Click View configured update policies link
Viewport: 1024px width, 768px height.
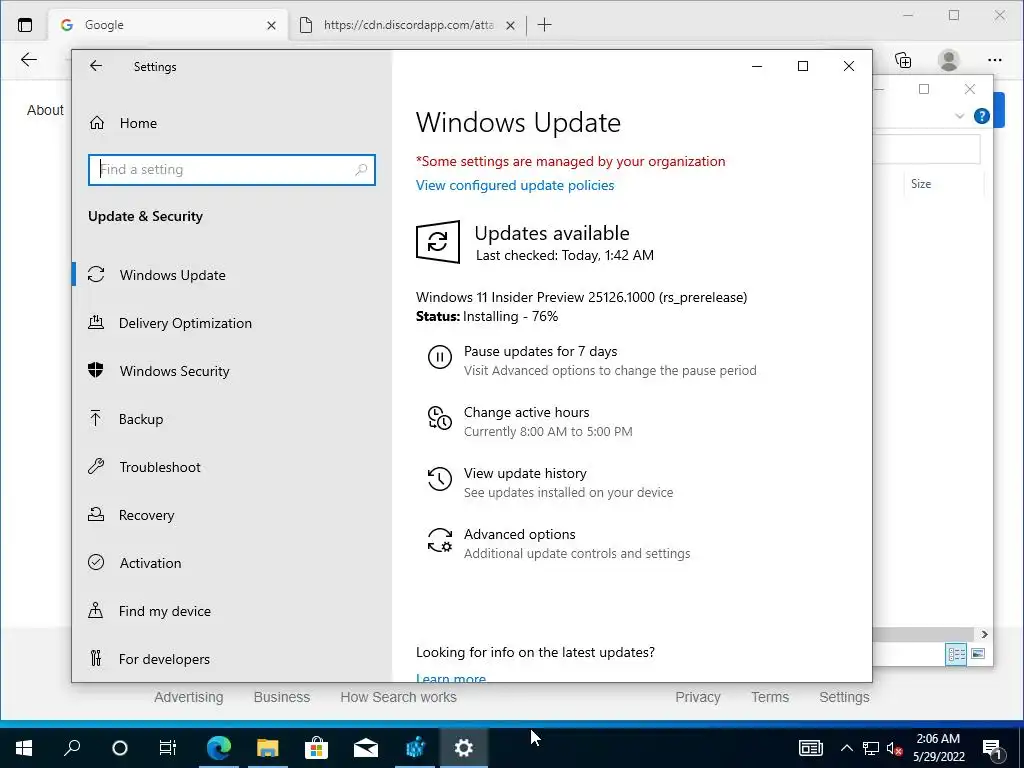pos(515,185)
